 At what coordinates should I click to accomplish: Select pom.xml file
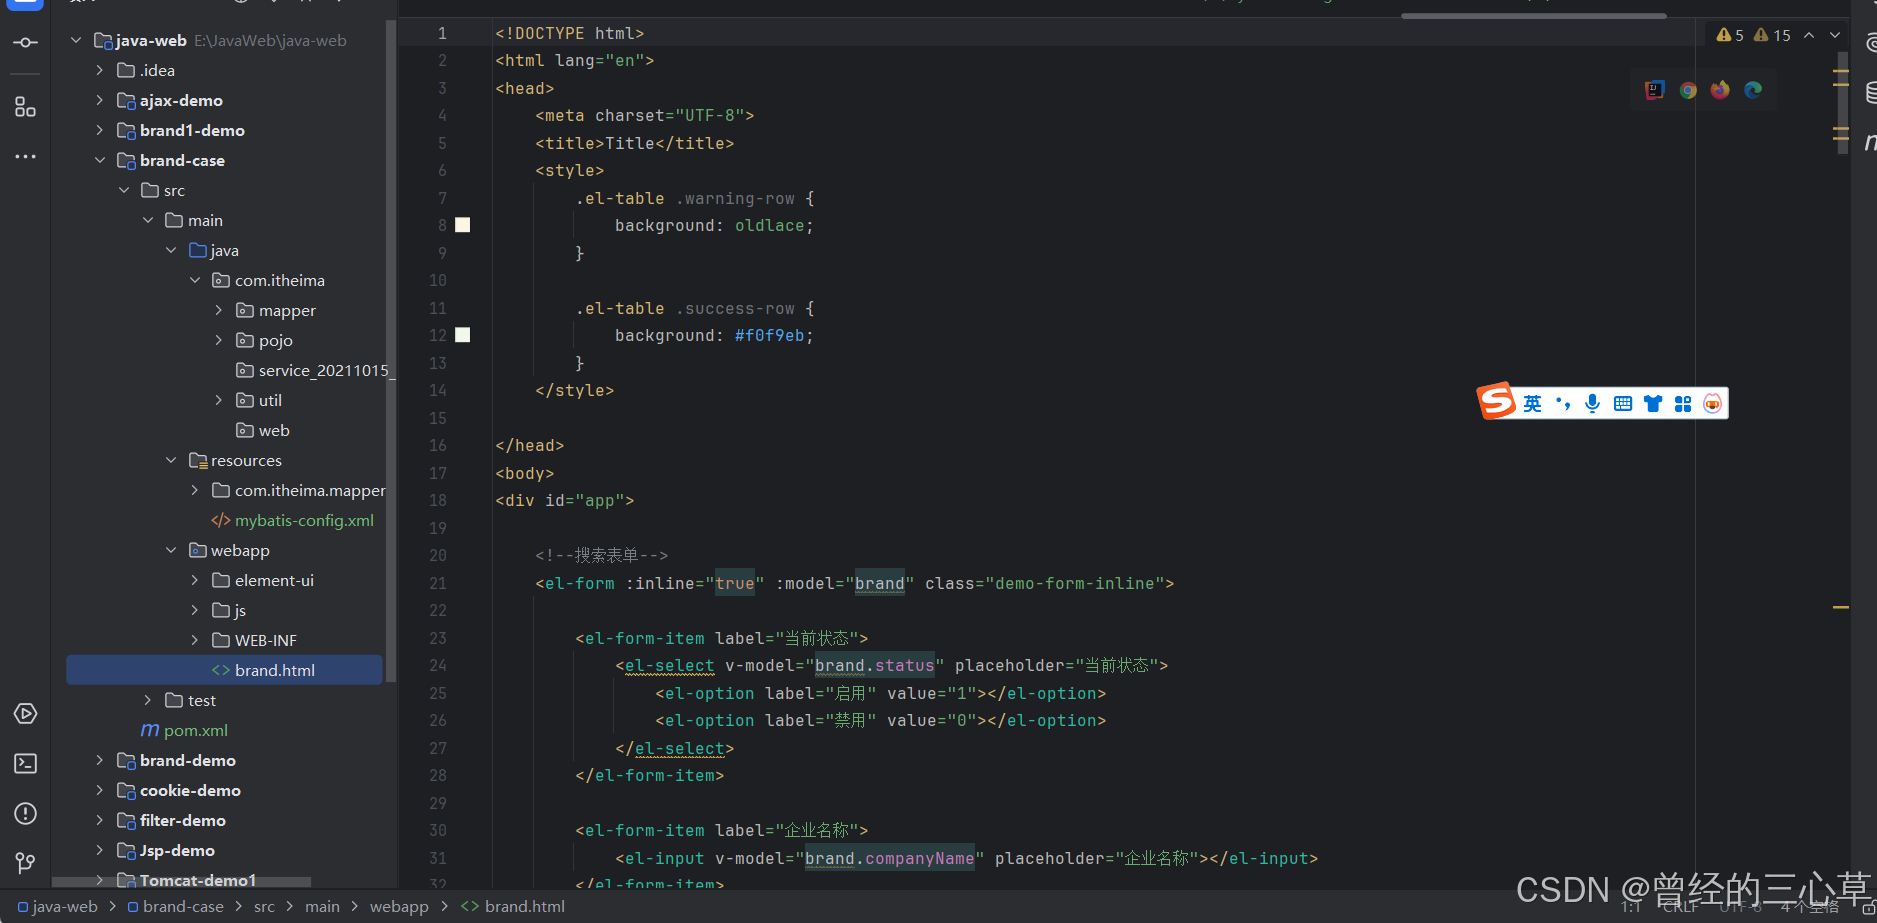185,730
